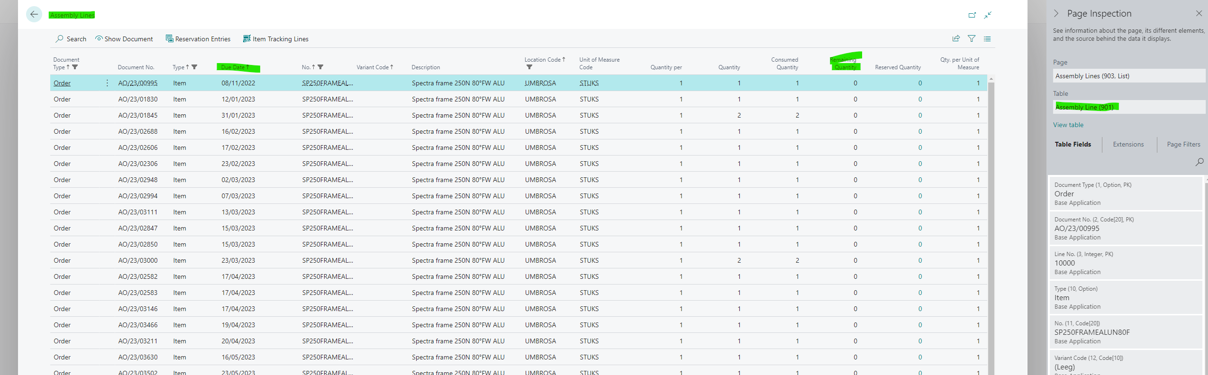1208x375 pixels.
Task: Select row with document AO/23/01830
Action: 519,99
